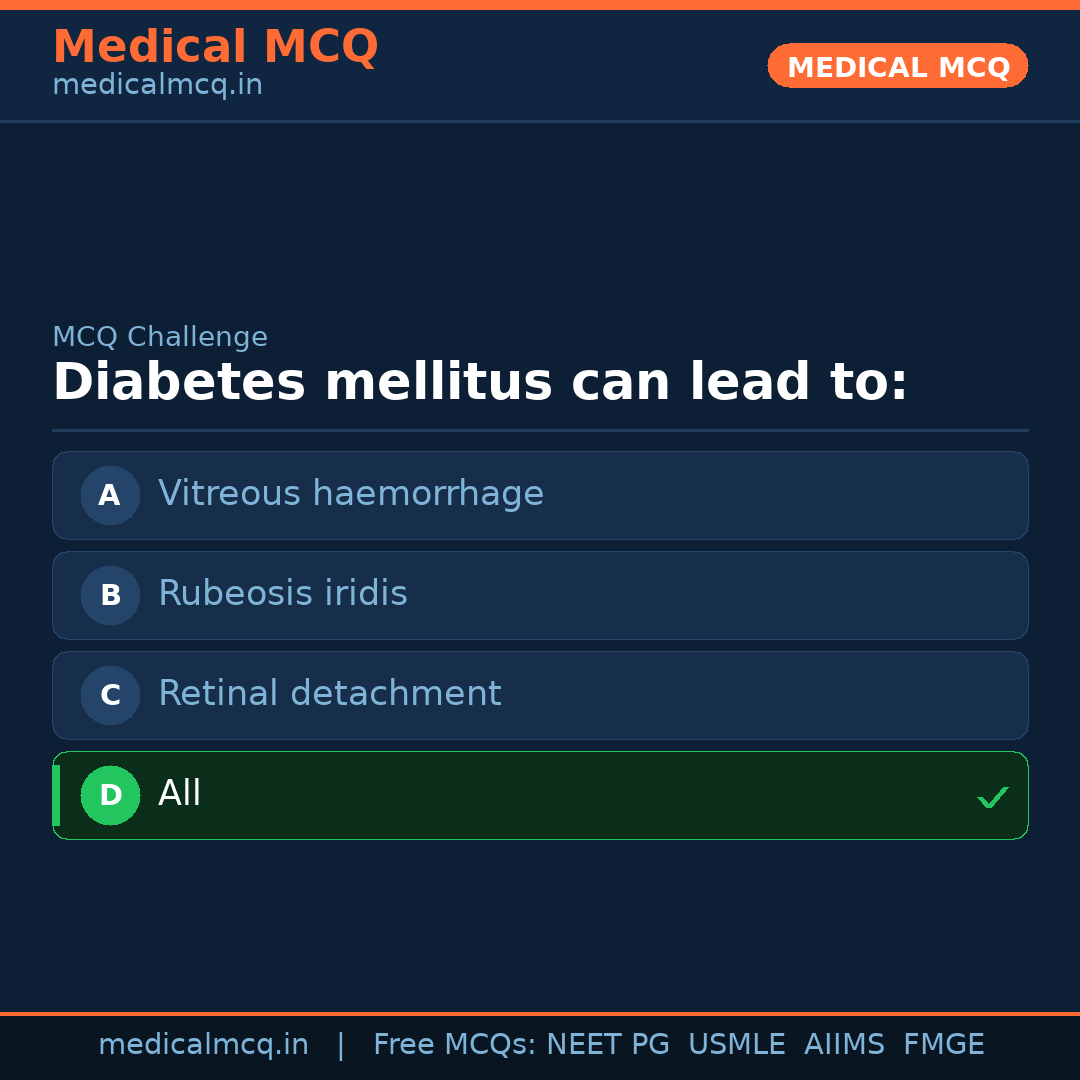Open medicalmcq.in link in the header

[x=157, y=85]
